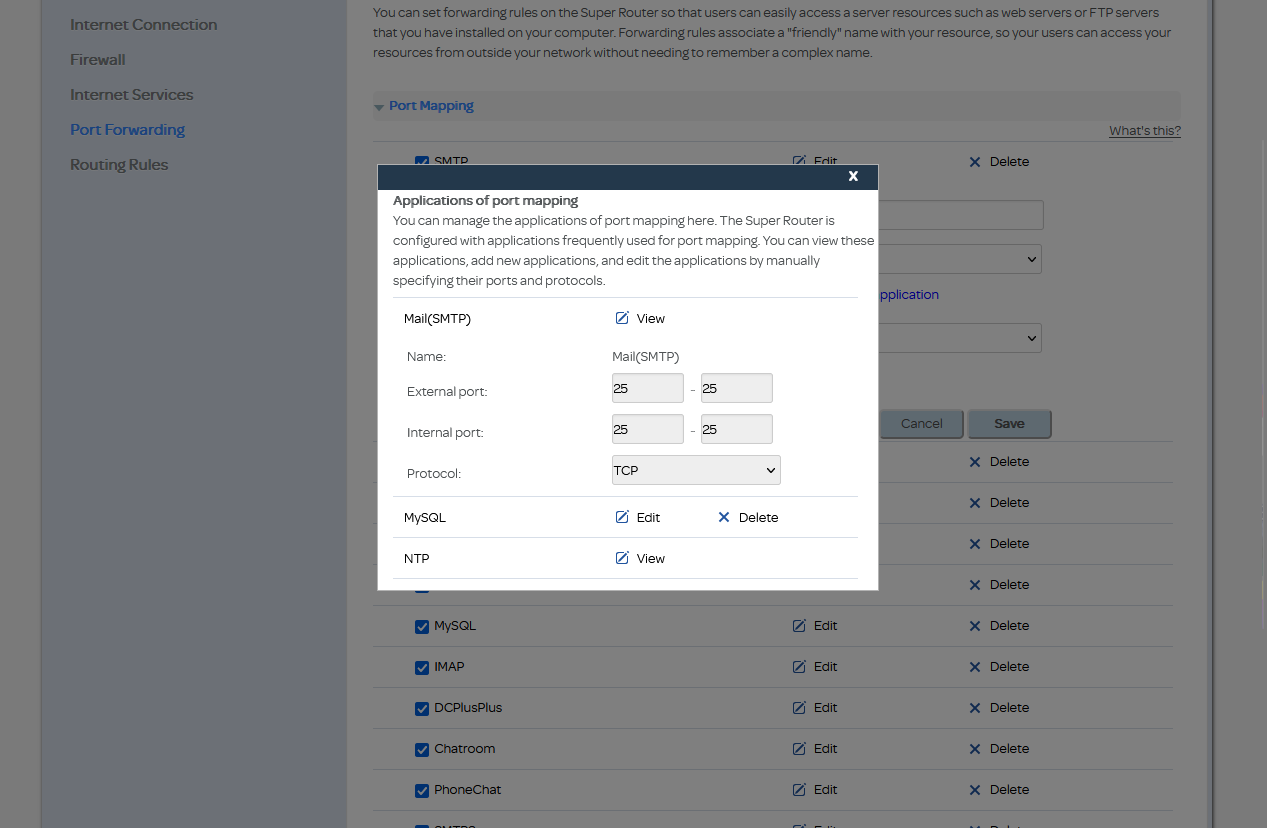Collapse the Port Mapping section
The image size is (1267, 828).
[x=379, y=107]
